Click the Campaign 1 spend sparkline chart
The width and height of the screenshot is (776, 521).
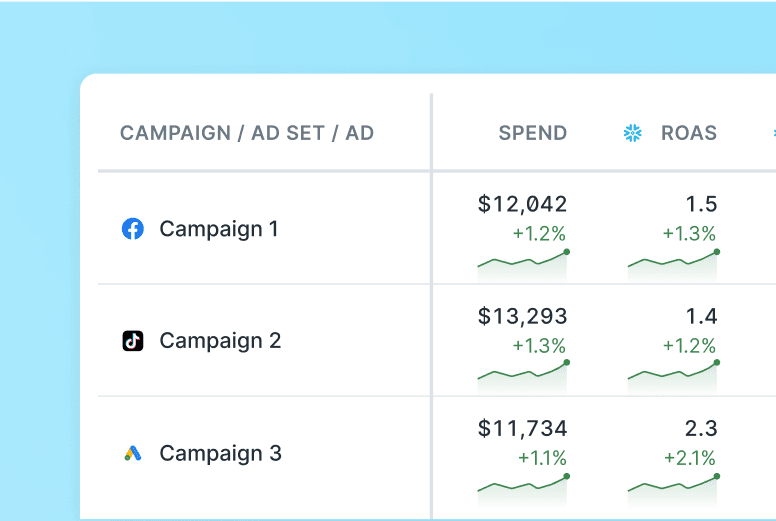[523, 262]
